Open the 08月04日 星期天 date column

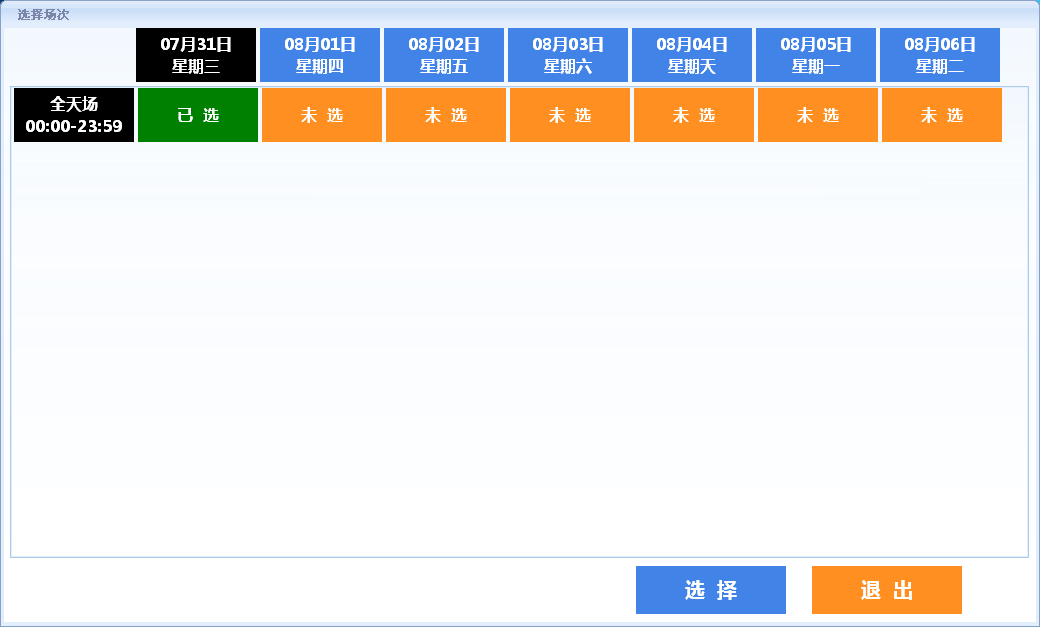tap(692, 55)
